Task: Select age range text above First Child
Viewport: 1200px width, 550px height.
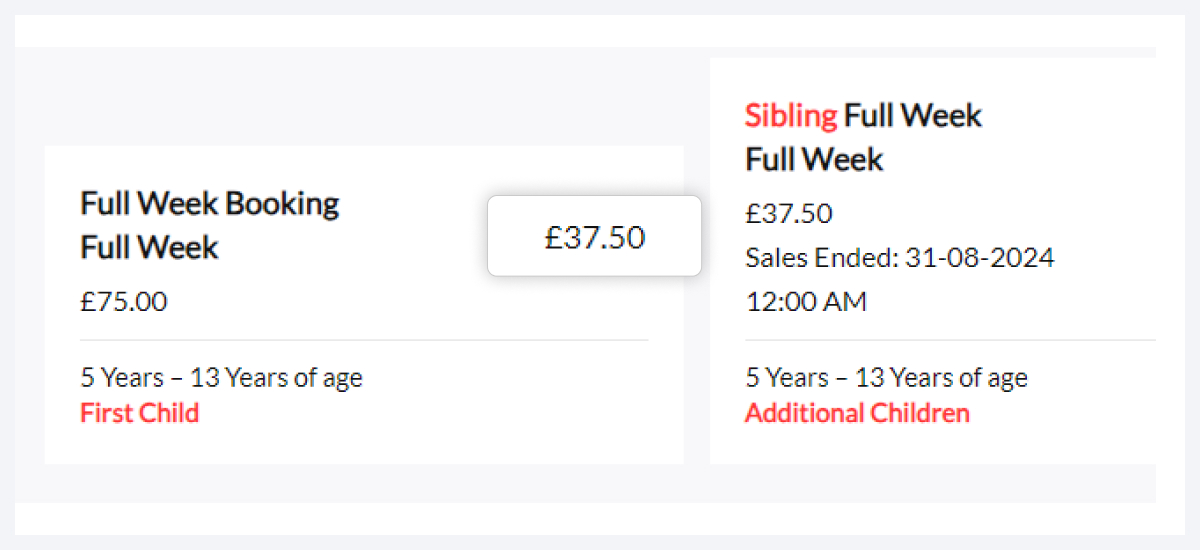Action: coord(221,378)
